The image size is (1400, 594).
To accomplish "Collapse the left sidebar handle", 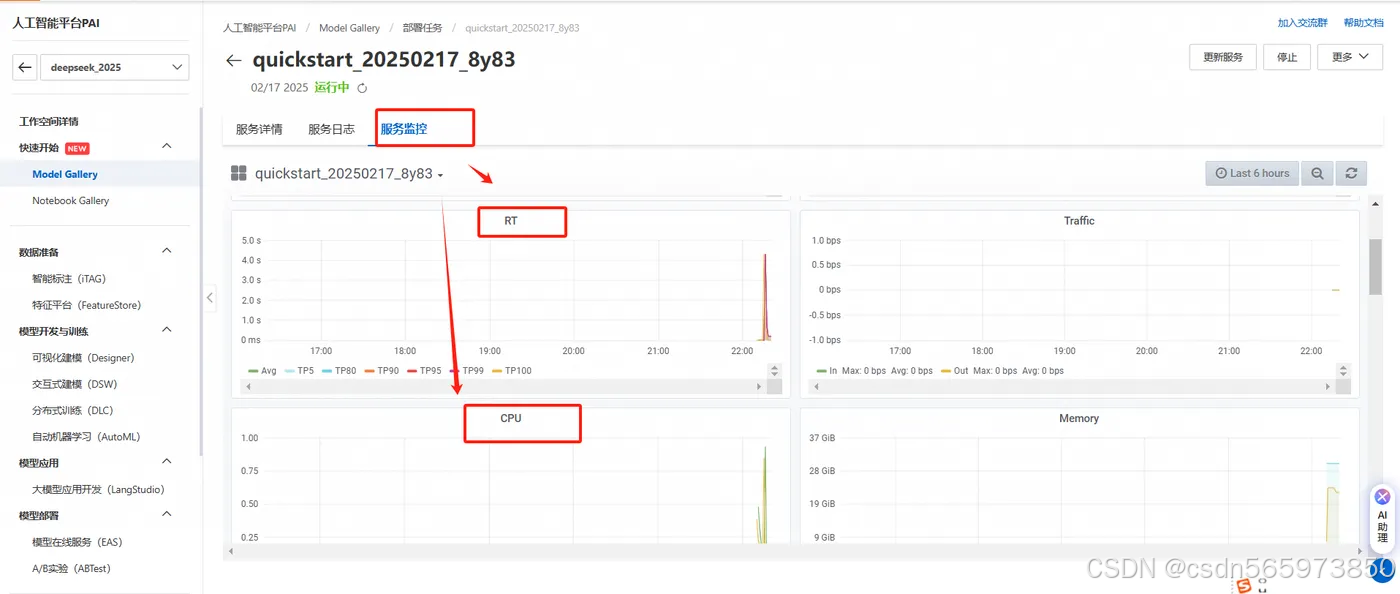I will (210, 297).
